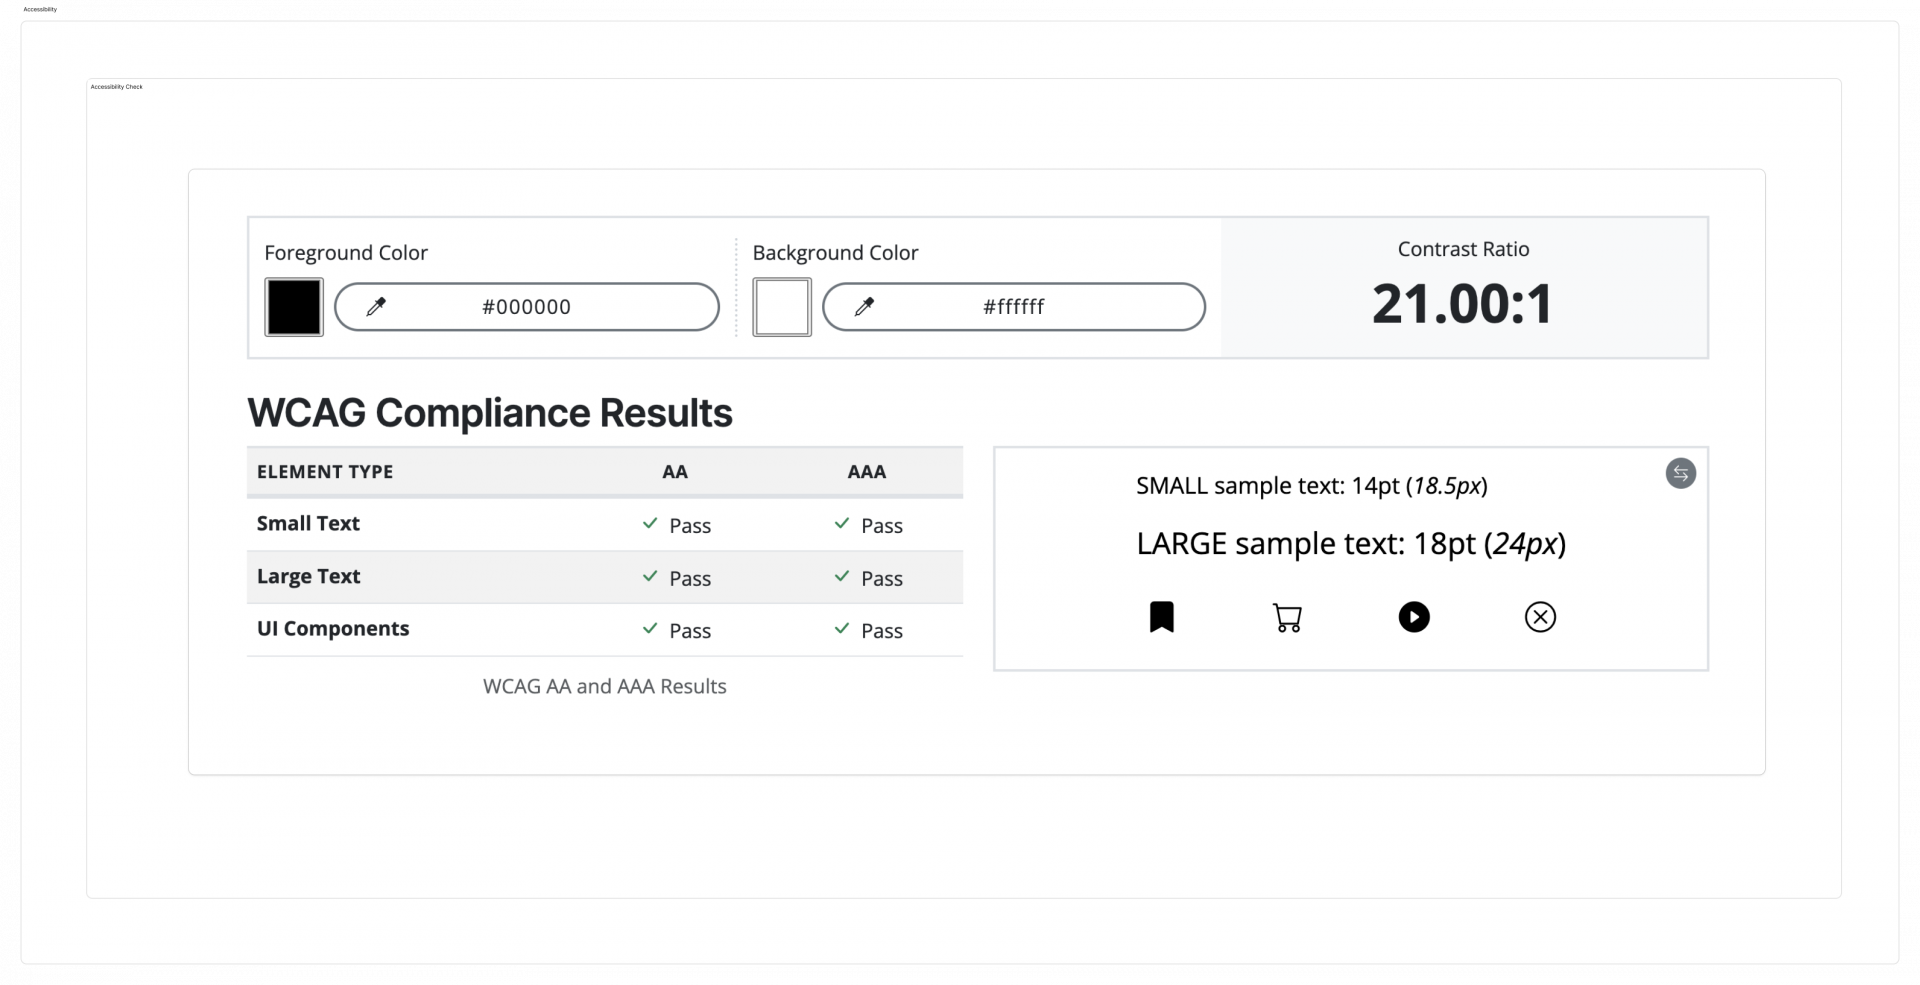Click the AA column header
Screen dimensions: 1920x985
675,472
